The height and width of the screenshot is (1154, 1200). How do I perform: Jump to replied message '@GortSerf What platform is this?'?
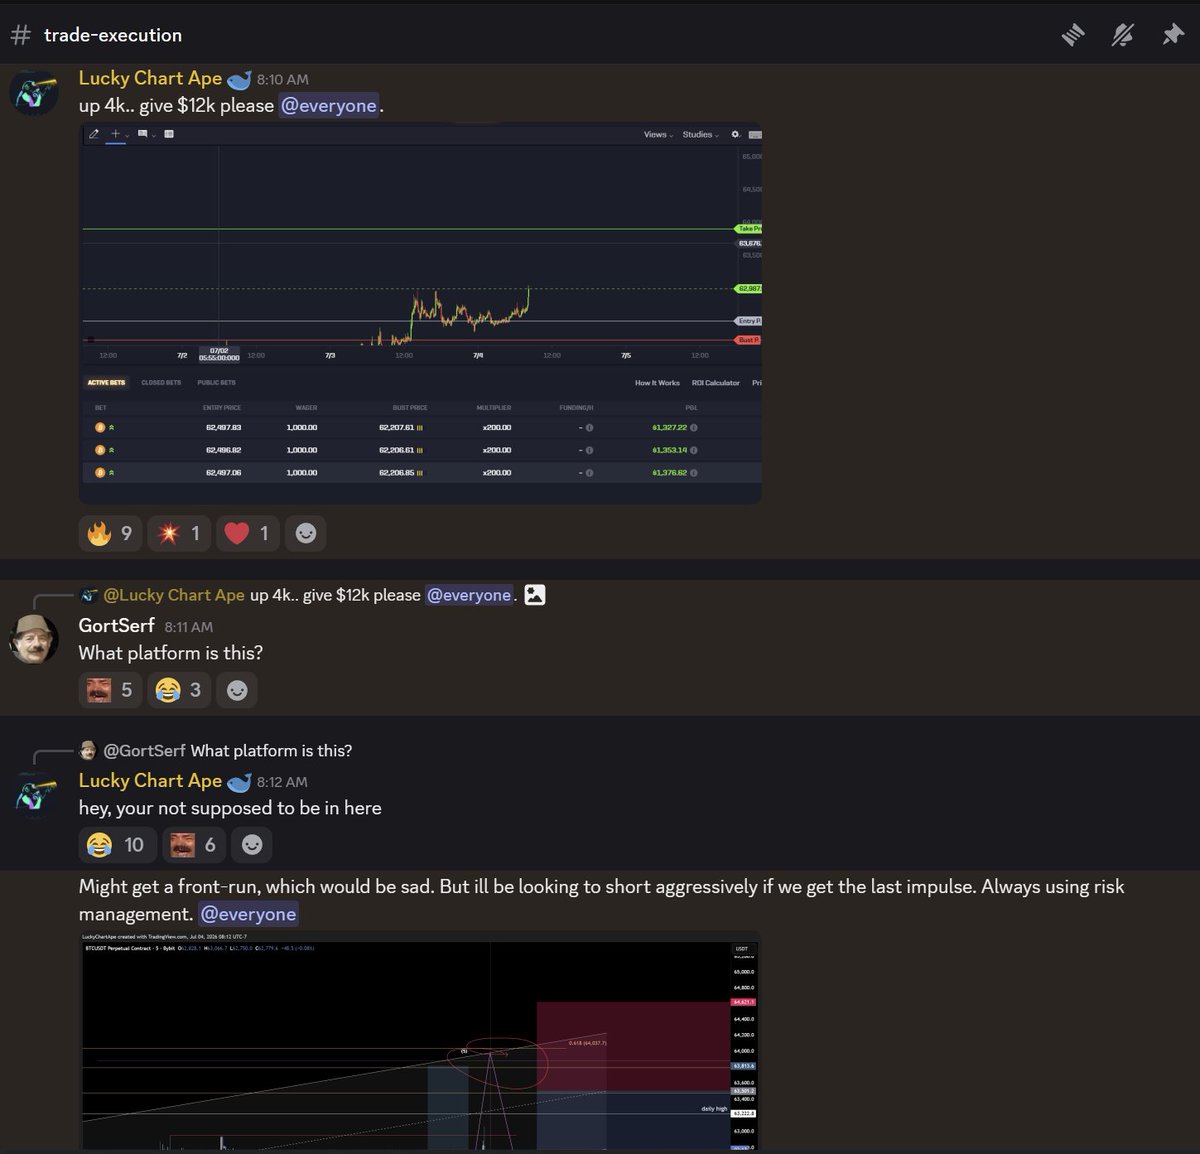tap(271, 750)
